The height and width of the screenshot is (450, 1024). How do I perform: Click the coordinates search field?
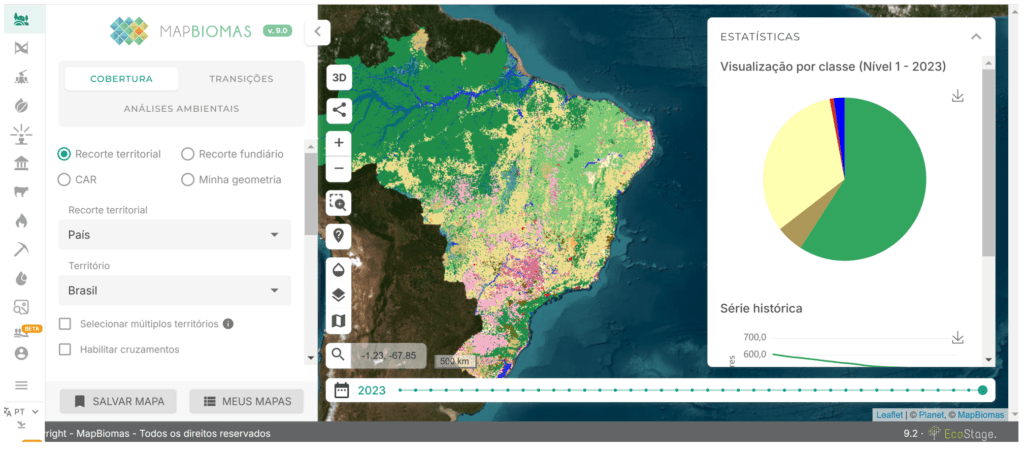388,355
